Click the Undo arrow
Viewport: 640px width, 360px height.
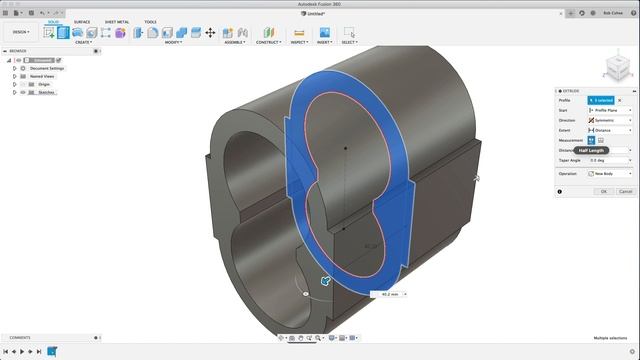(42, 13)
